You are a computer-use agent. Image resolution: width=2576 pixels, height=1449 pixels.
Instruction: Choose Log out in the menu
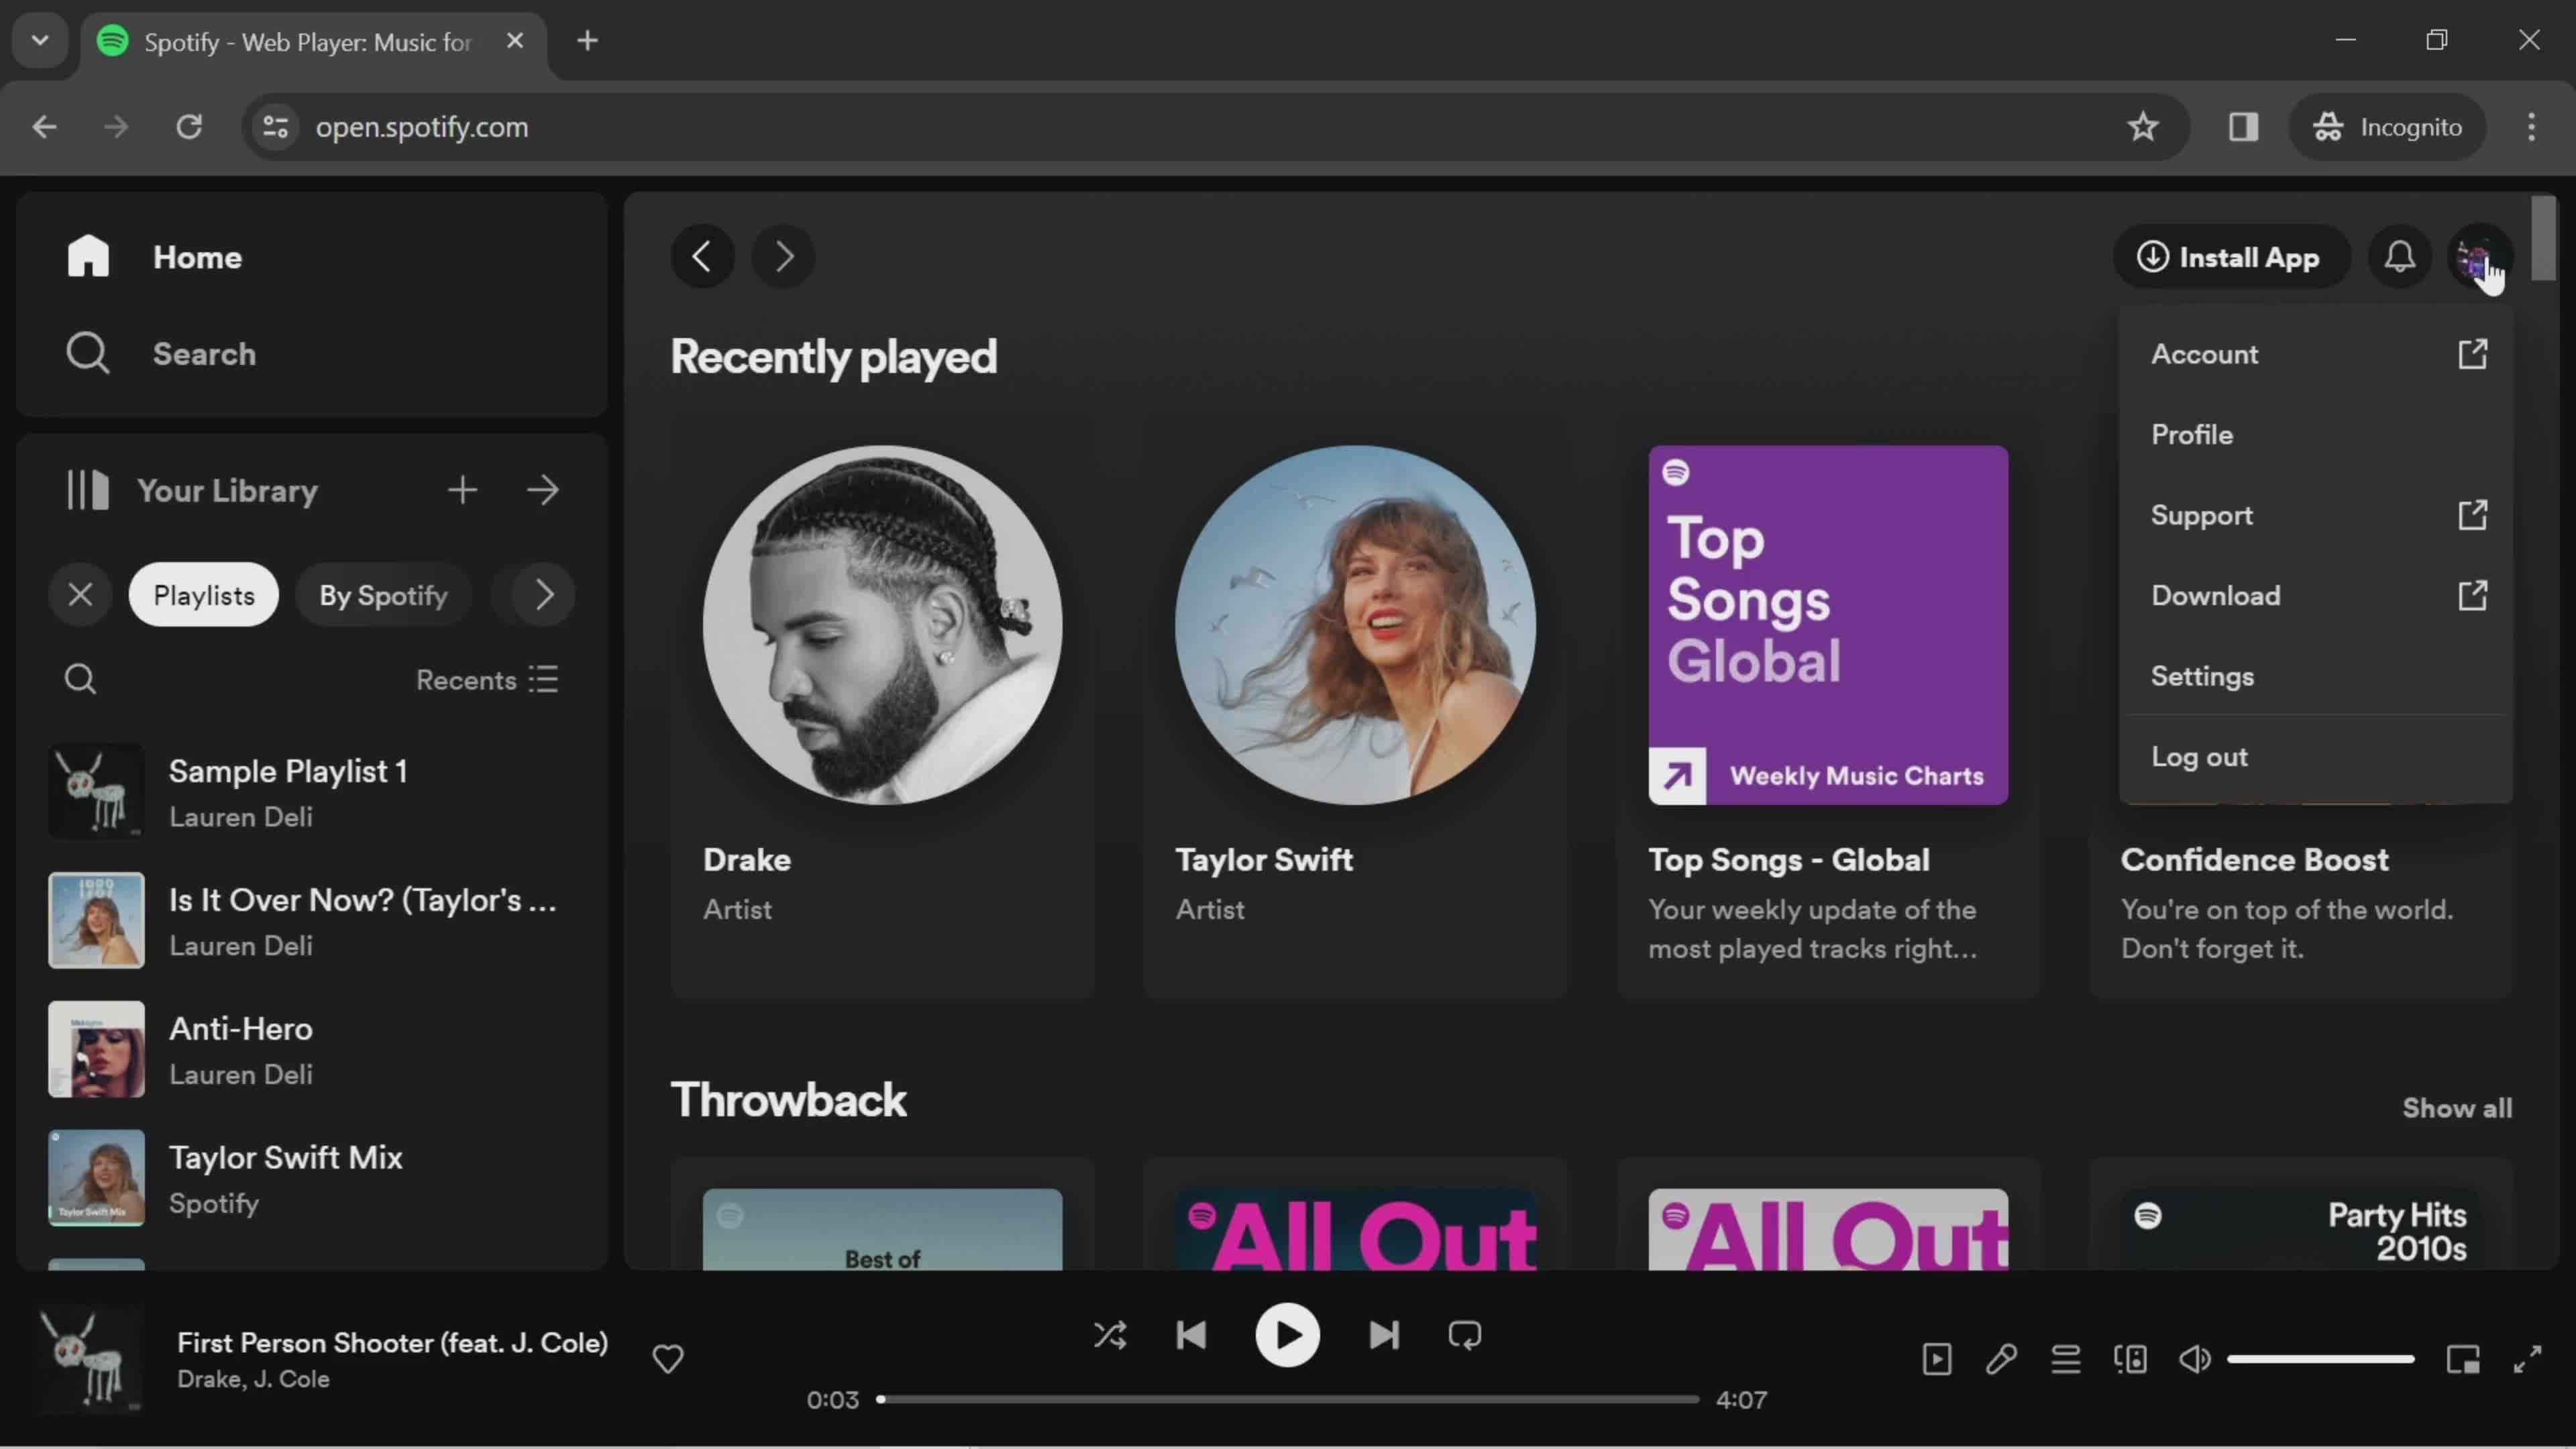pyautogui.click(x=2199, y=757)
